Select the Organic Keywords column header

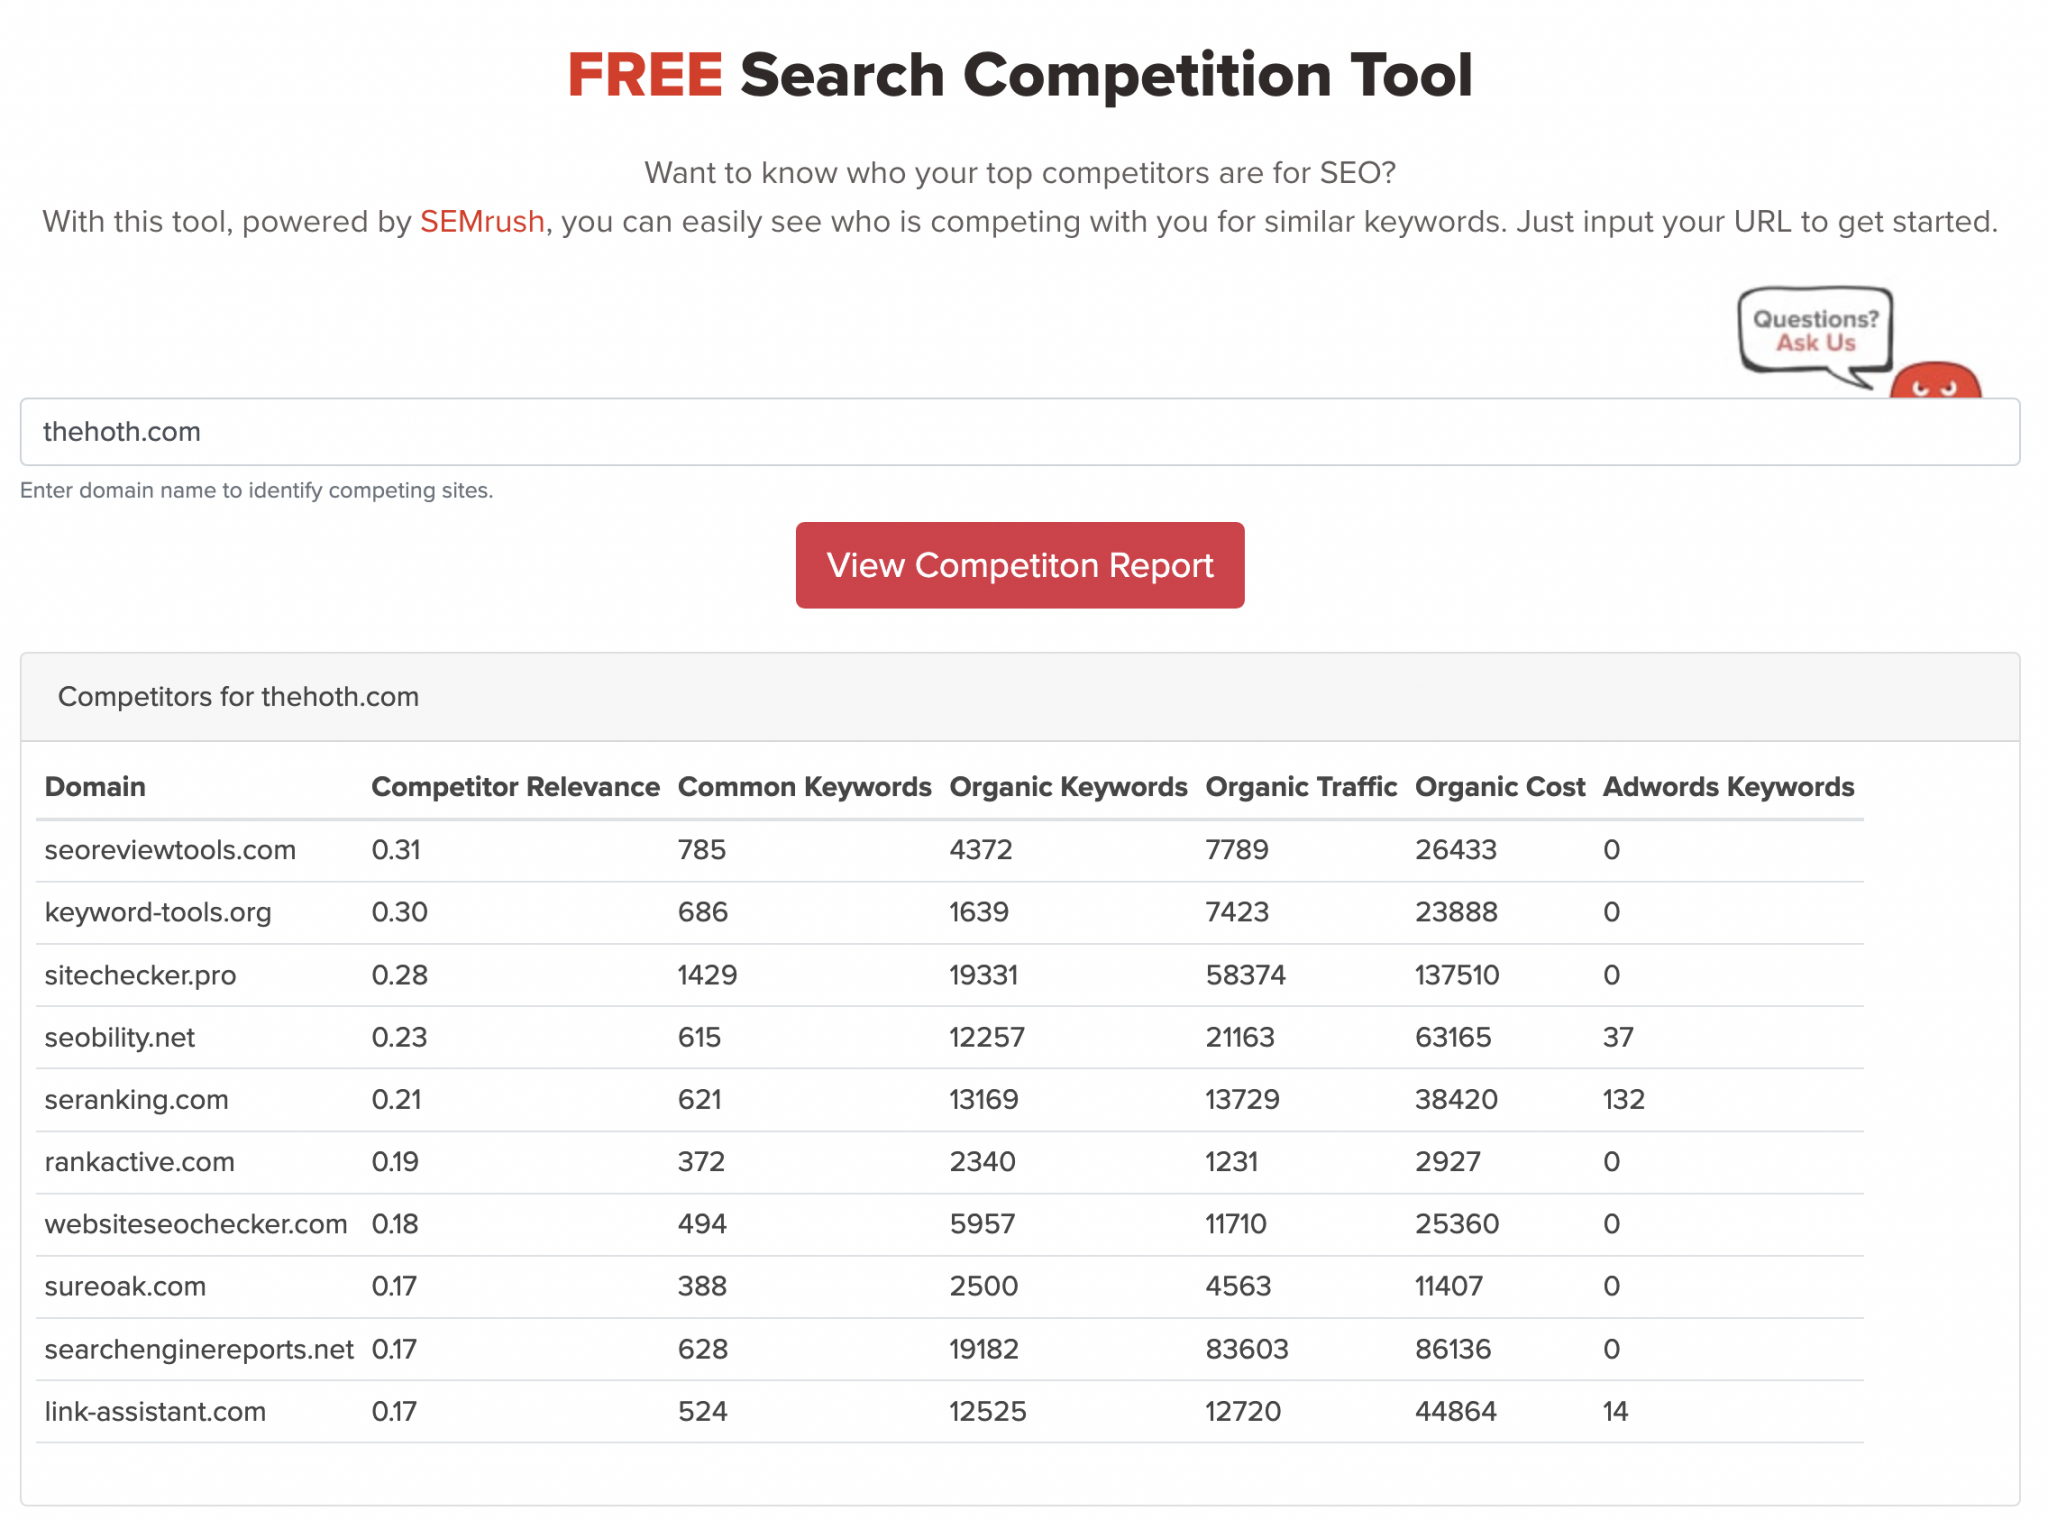1068,787
